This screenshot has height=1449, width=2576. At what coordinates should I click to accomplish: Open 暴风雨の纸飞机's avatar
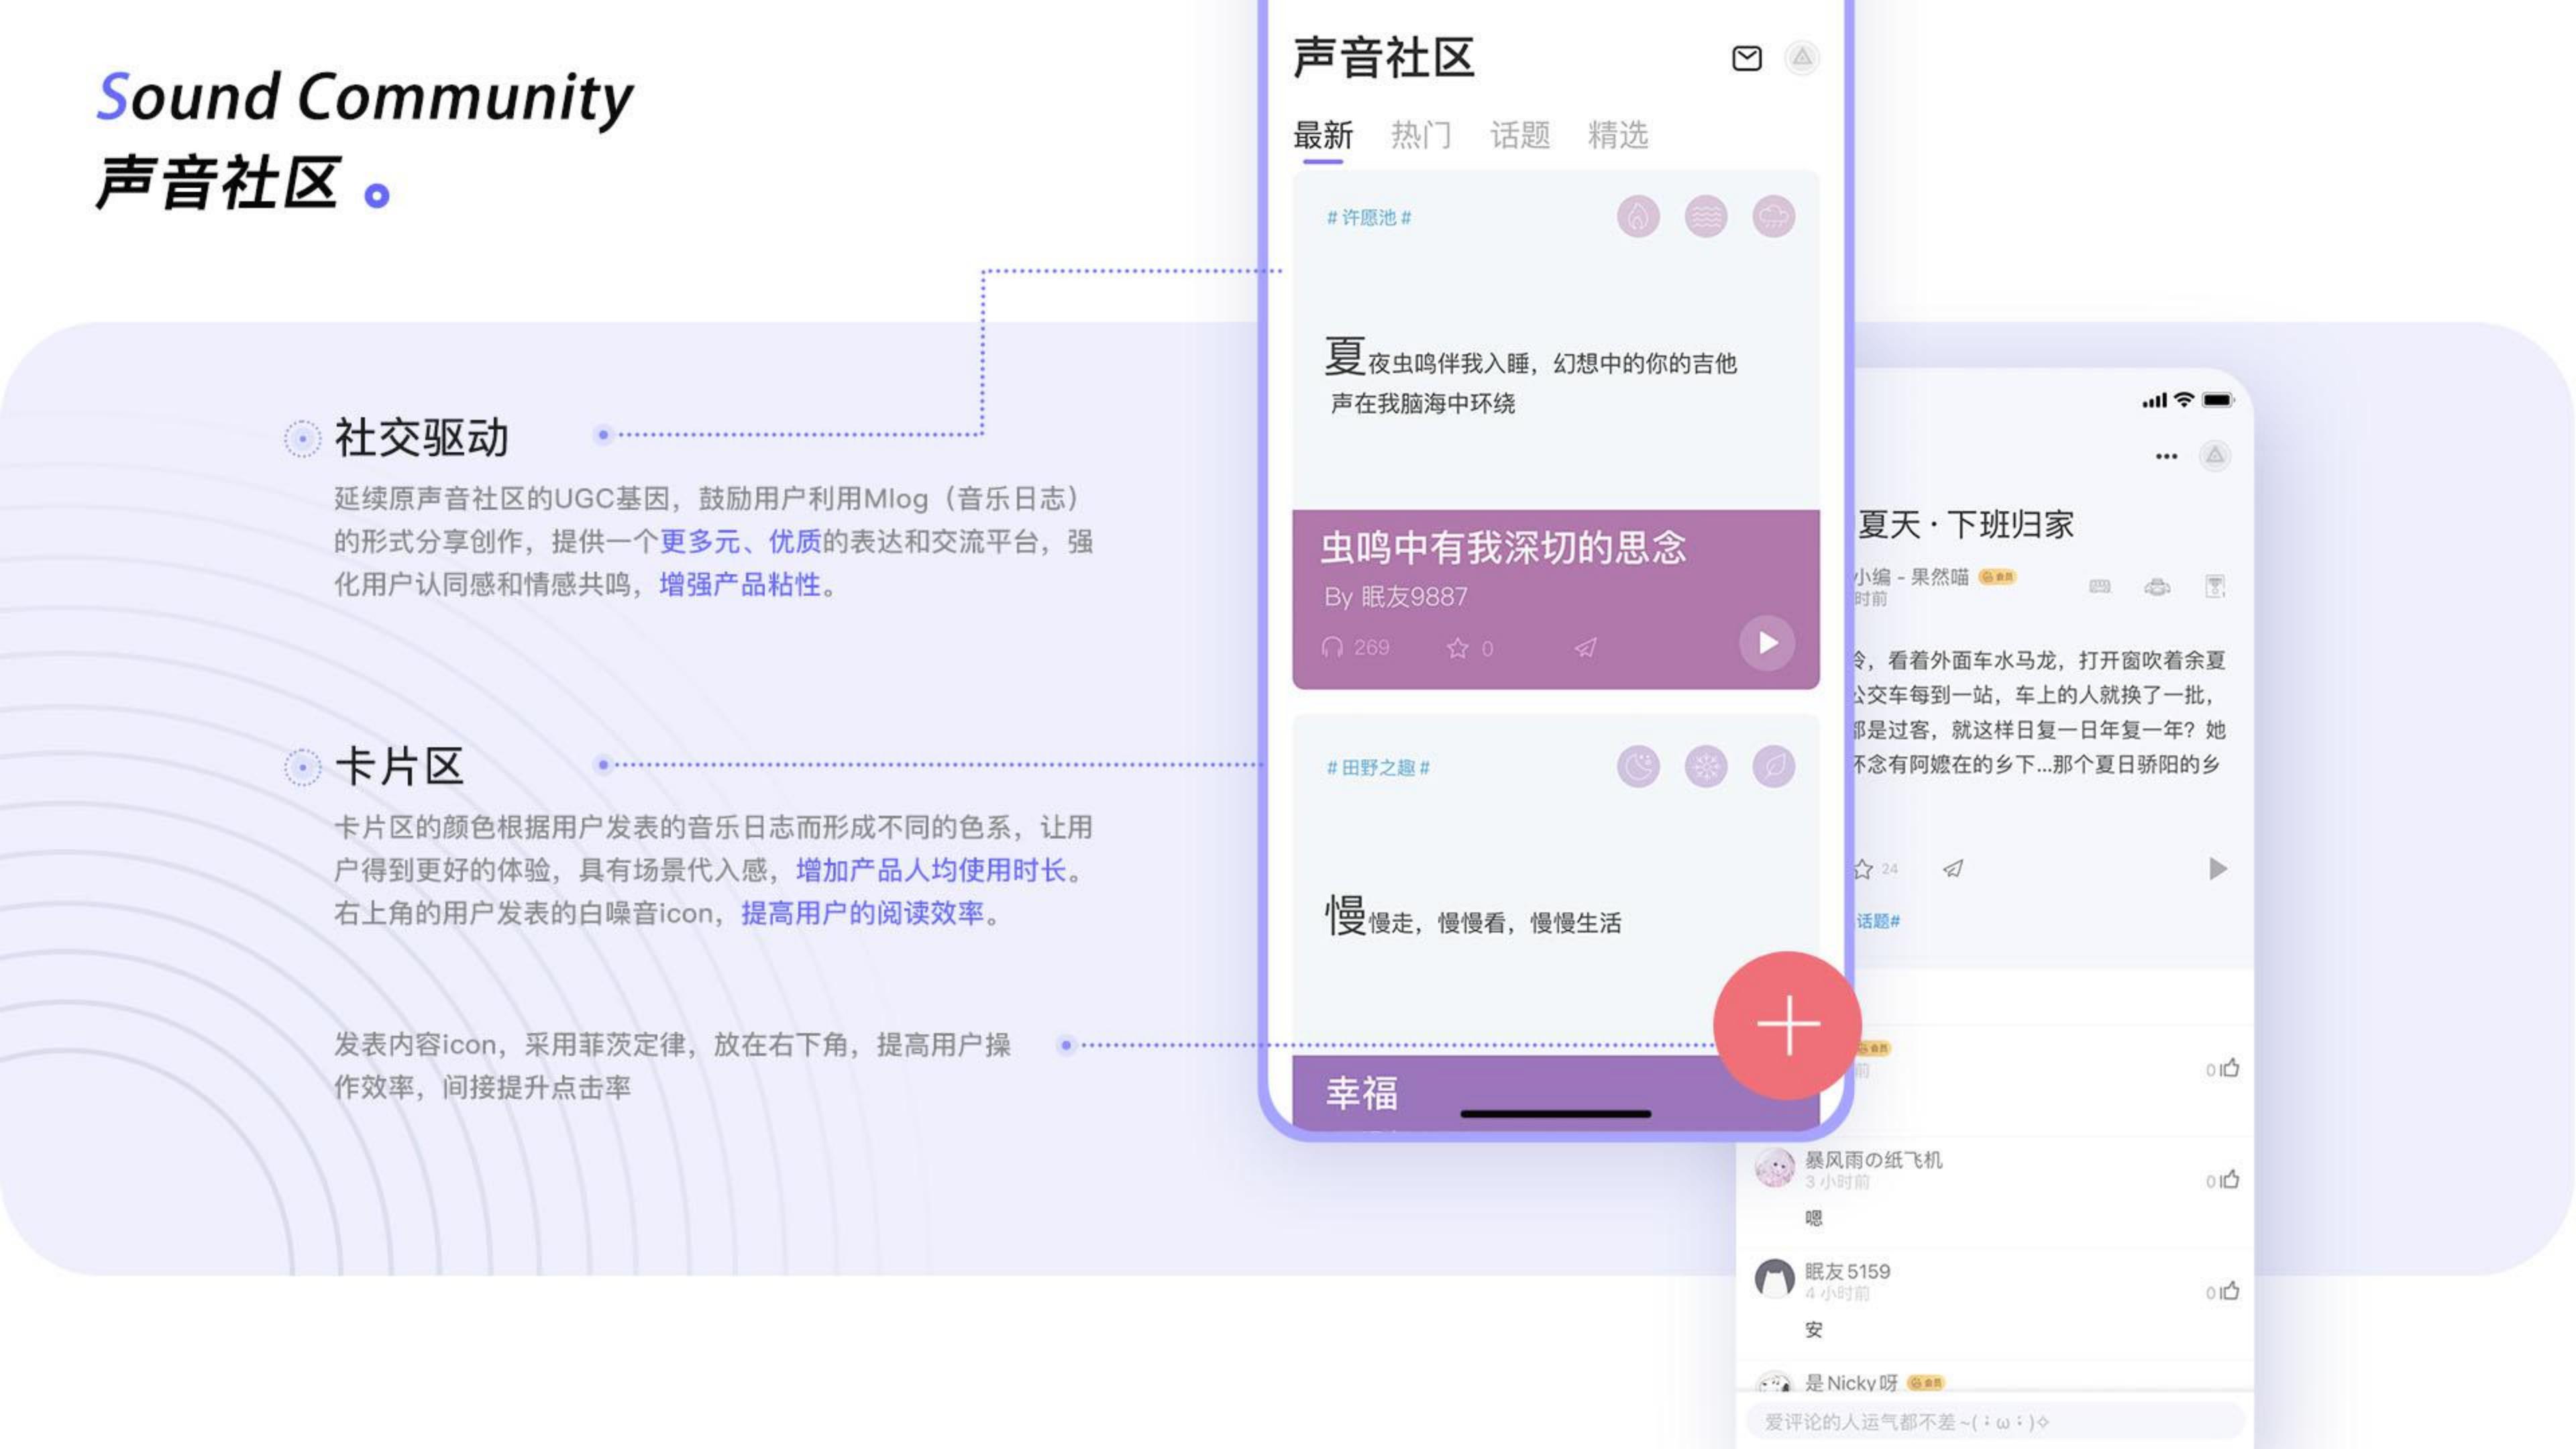[x=1775, y=1168]
